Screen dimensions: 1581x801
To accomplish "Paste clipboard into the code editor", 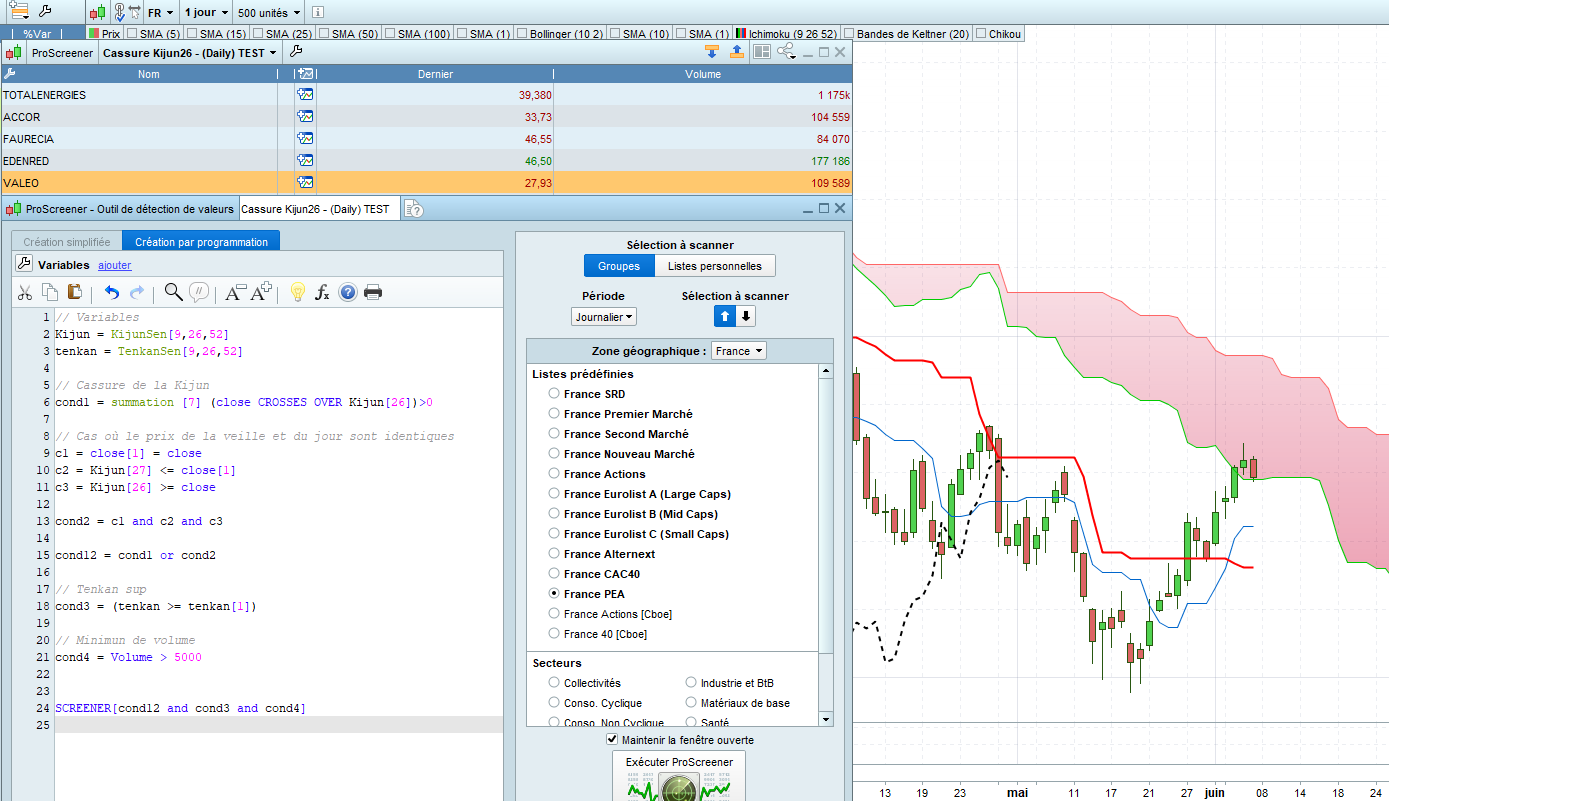I will (x=74, y=292).
